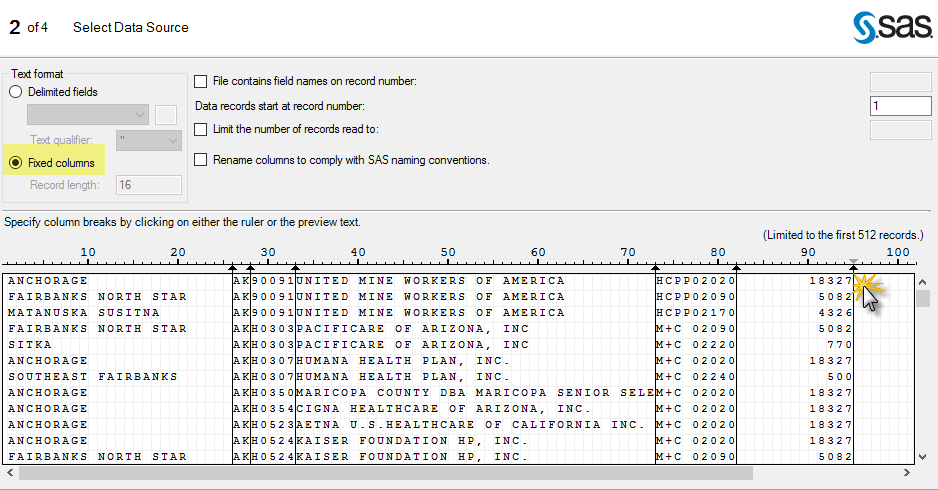Click the column break marker at position 33
938x490 pixels.
296,267
